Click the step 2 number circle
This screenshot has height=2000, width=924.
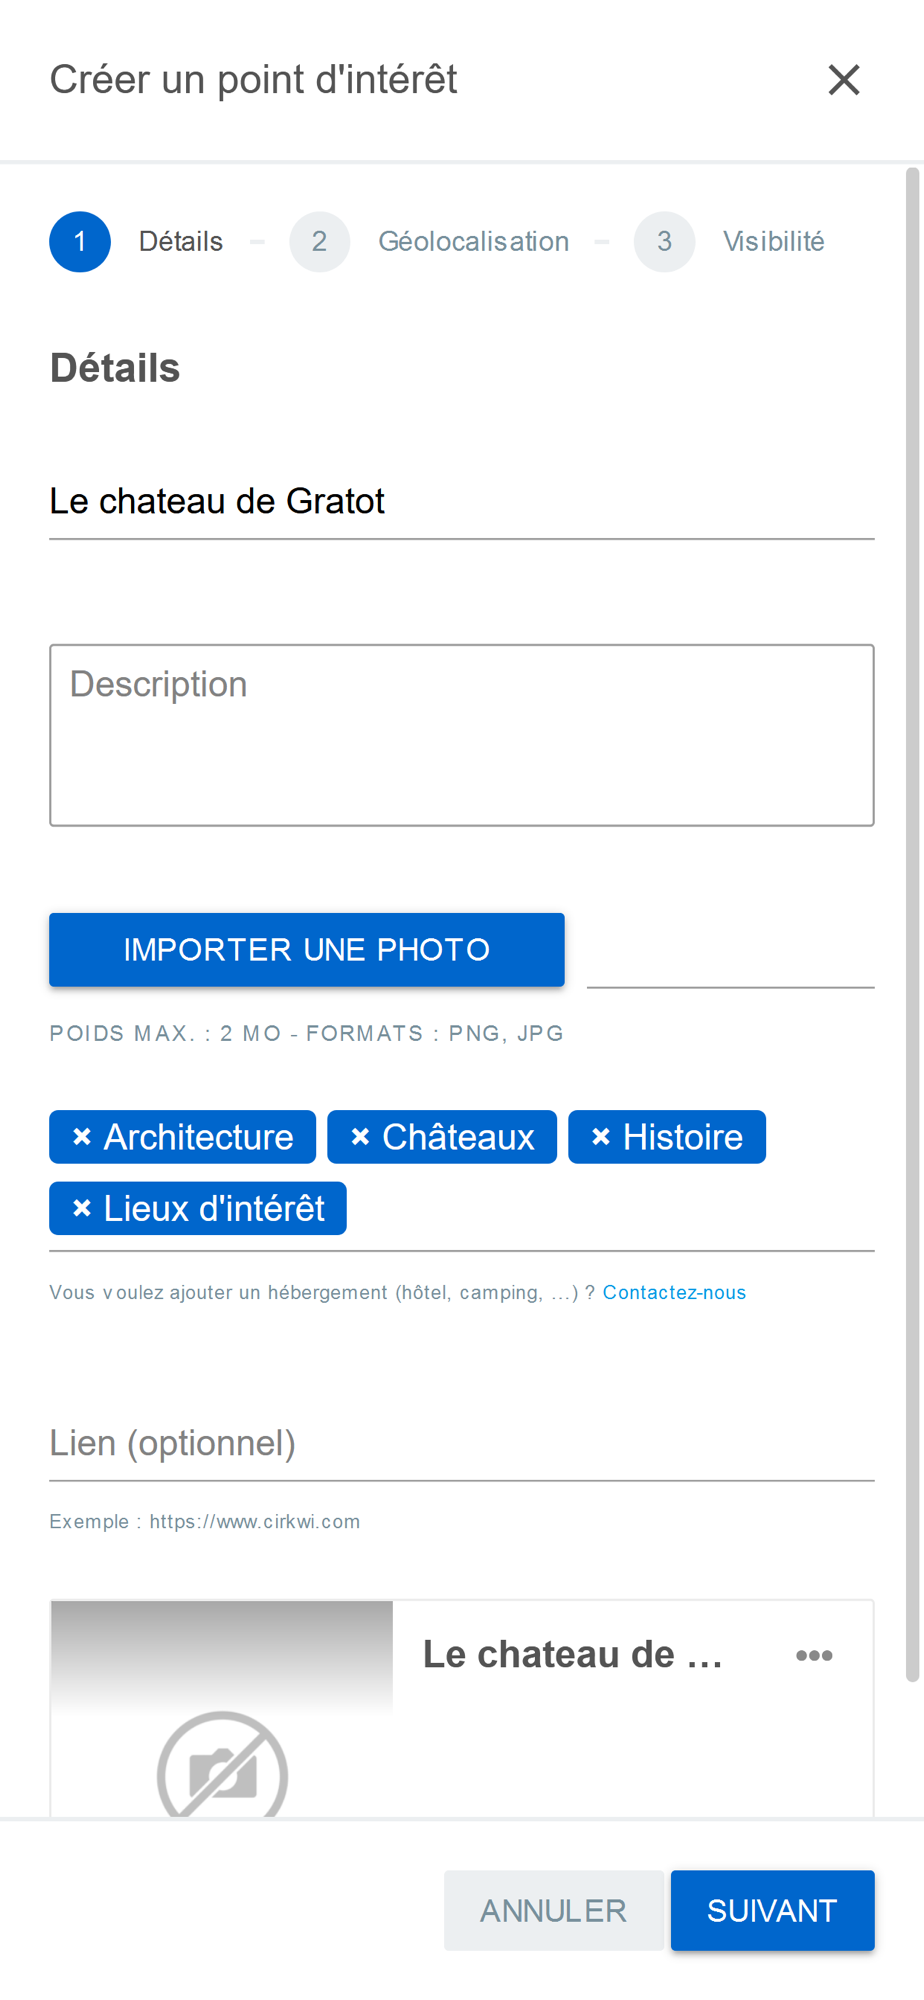(320, 242)
